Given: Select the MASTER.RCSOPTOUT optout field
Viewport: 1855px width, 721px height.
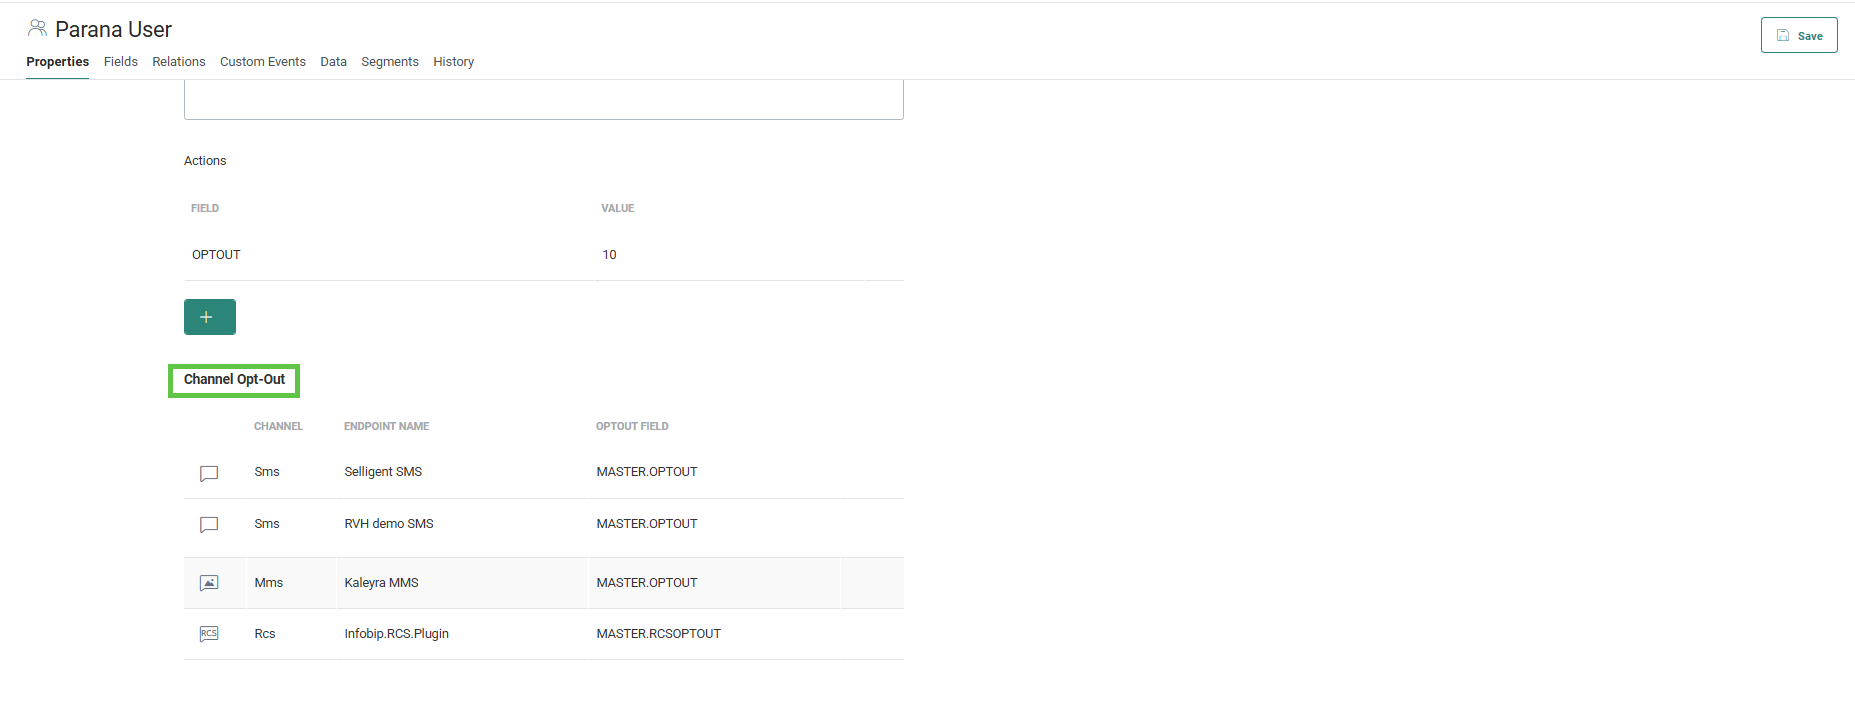Looking at the screenshot, I should click(658, 634).
